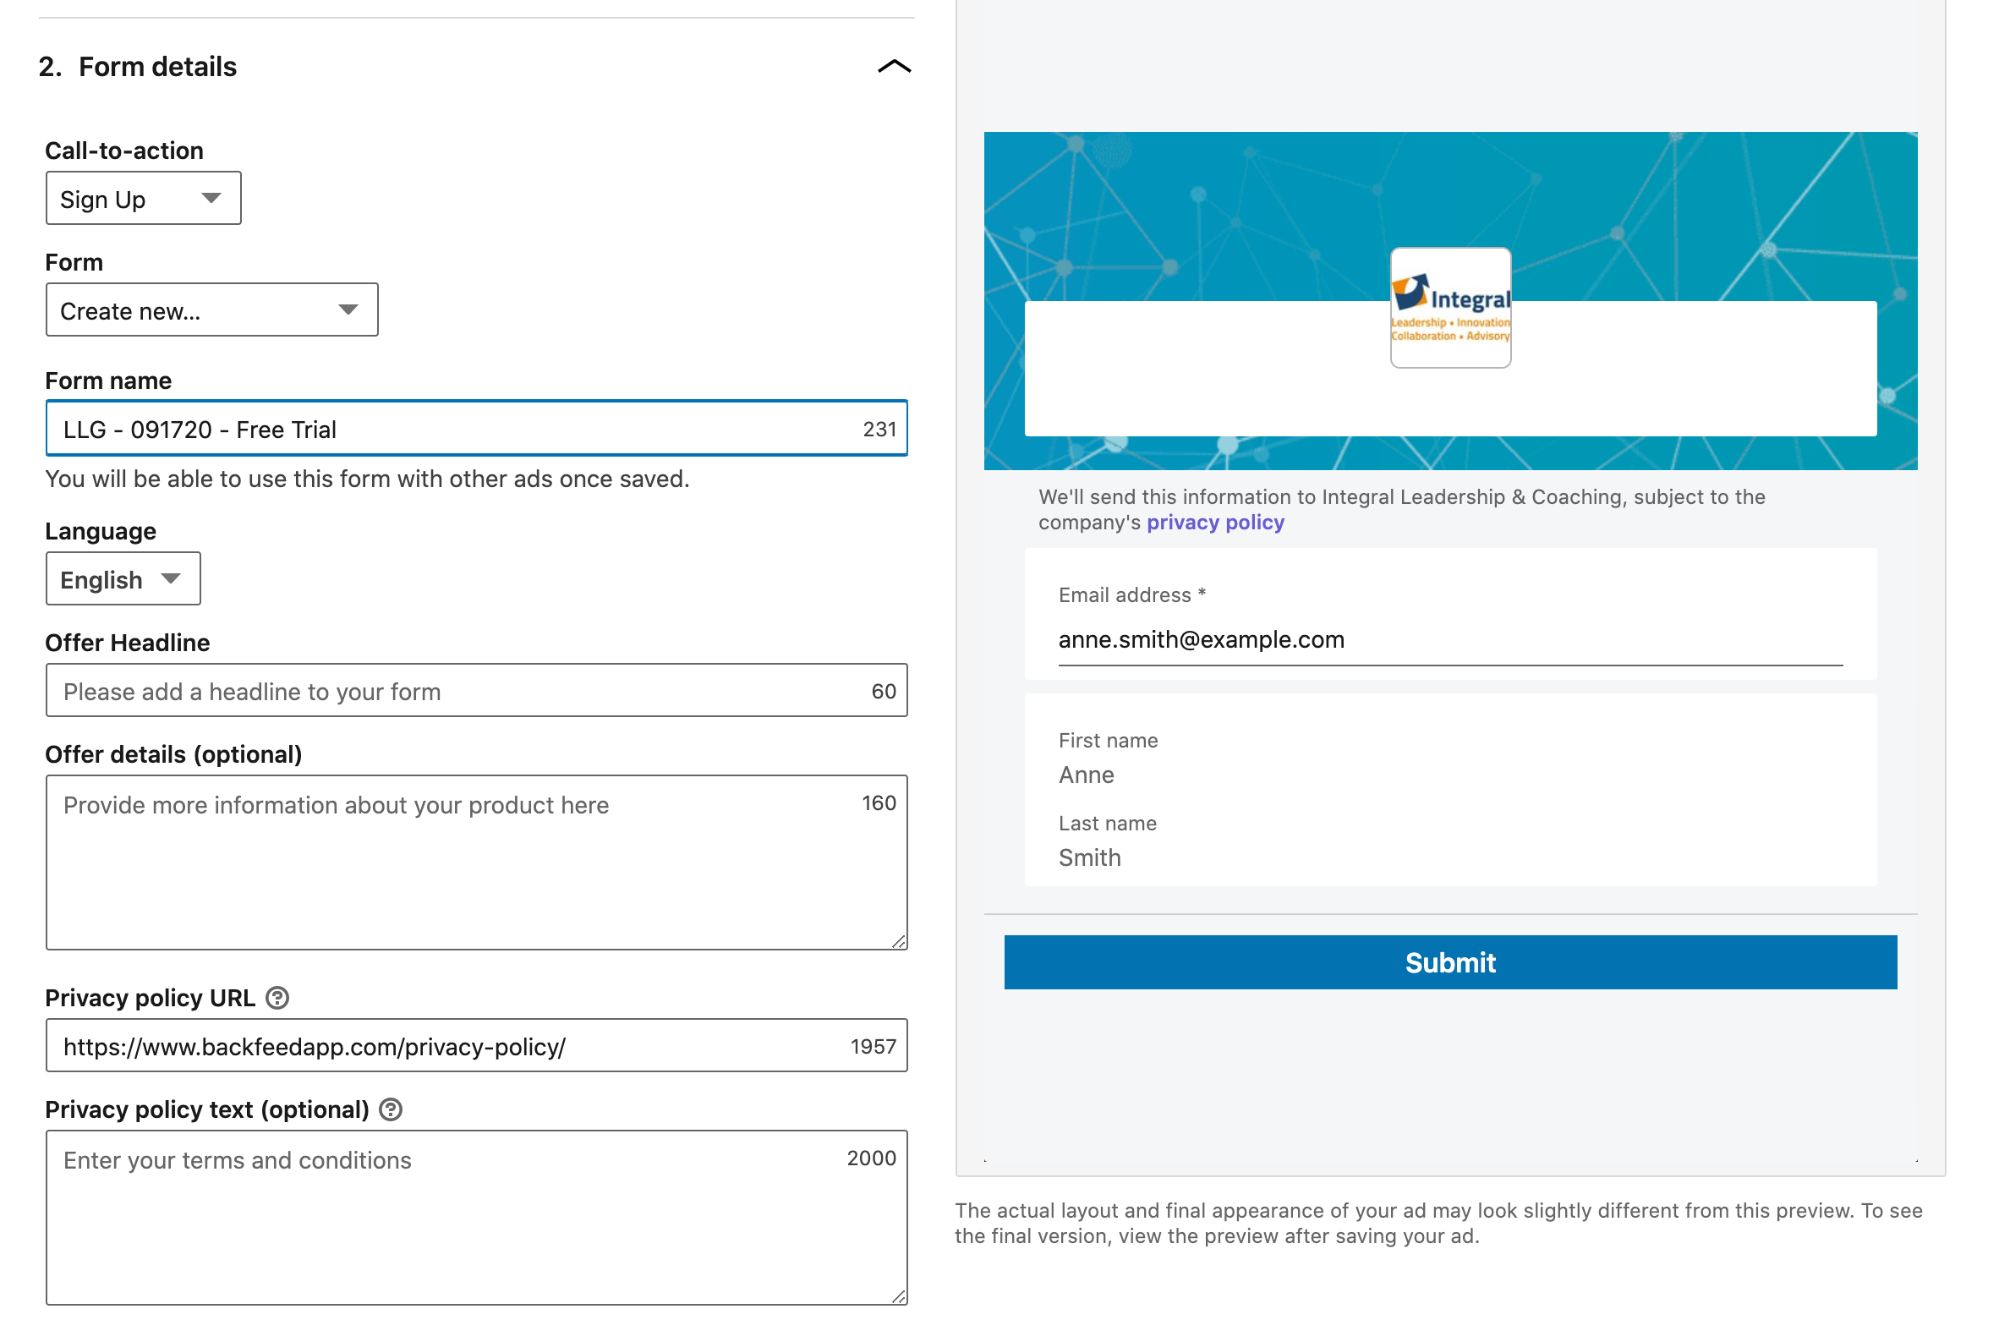Click the Privacy policy text area

tap(476, 1218)
